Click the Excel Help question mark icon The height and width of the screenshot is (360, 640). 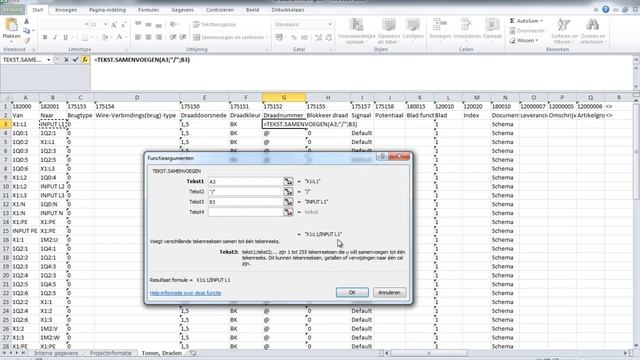coord(606,9)
